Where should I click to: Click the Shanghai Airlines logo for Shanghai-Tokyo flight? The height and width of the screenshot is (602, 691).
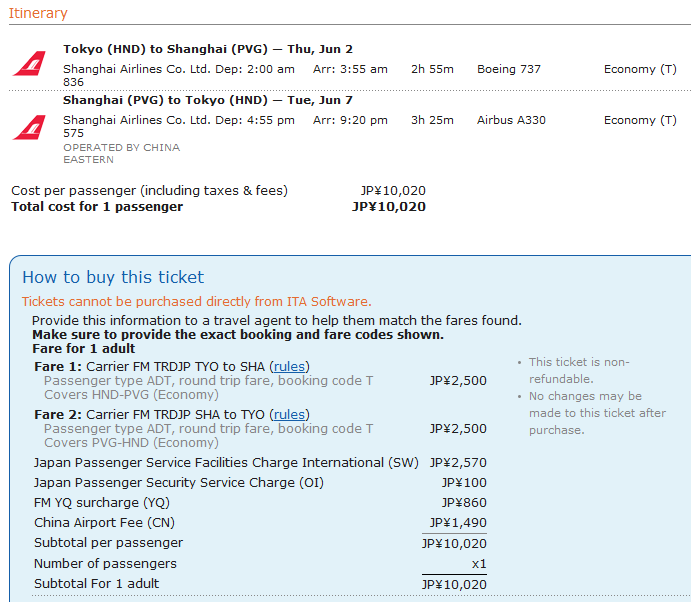tap(29, 127)
